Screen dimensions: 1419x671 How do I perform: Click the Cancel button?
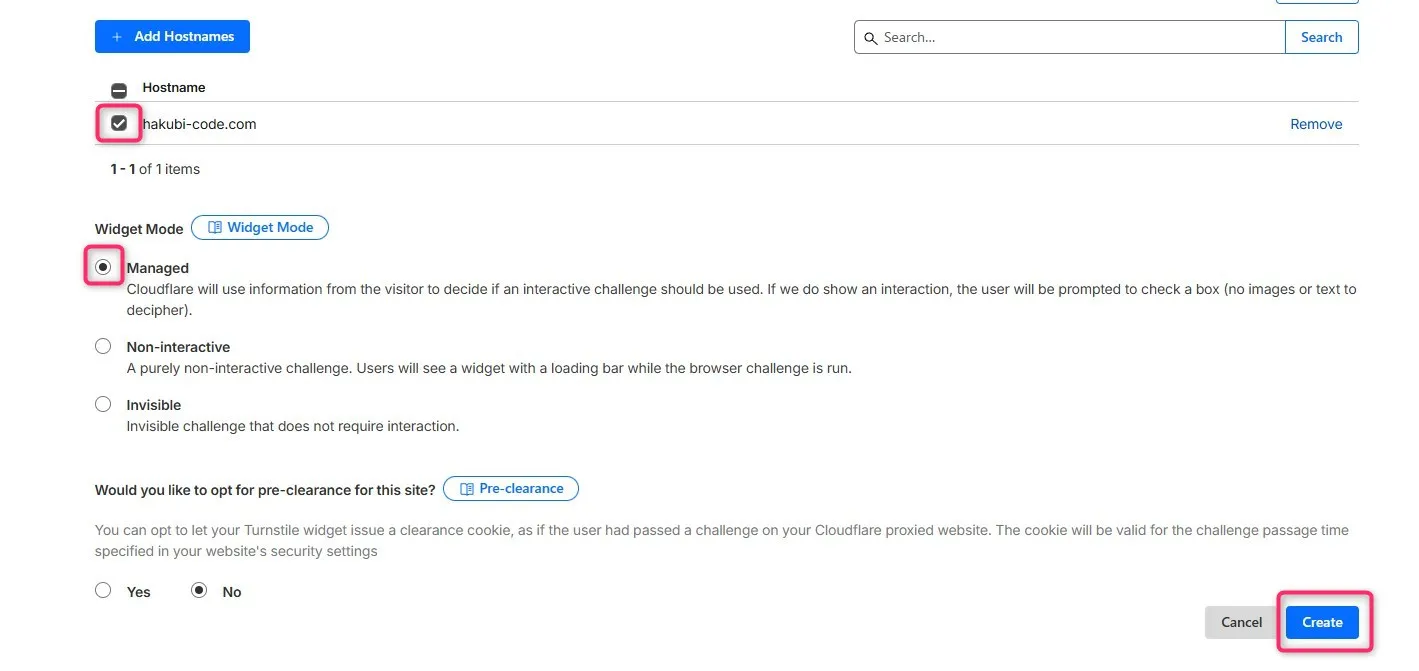tap(1240, 621)
